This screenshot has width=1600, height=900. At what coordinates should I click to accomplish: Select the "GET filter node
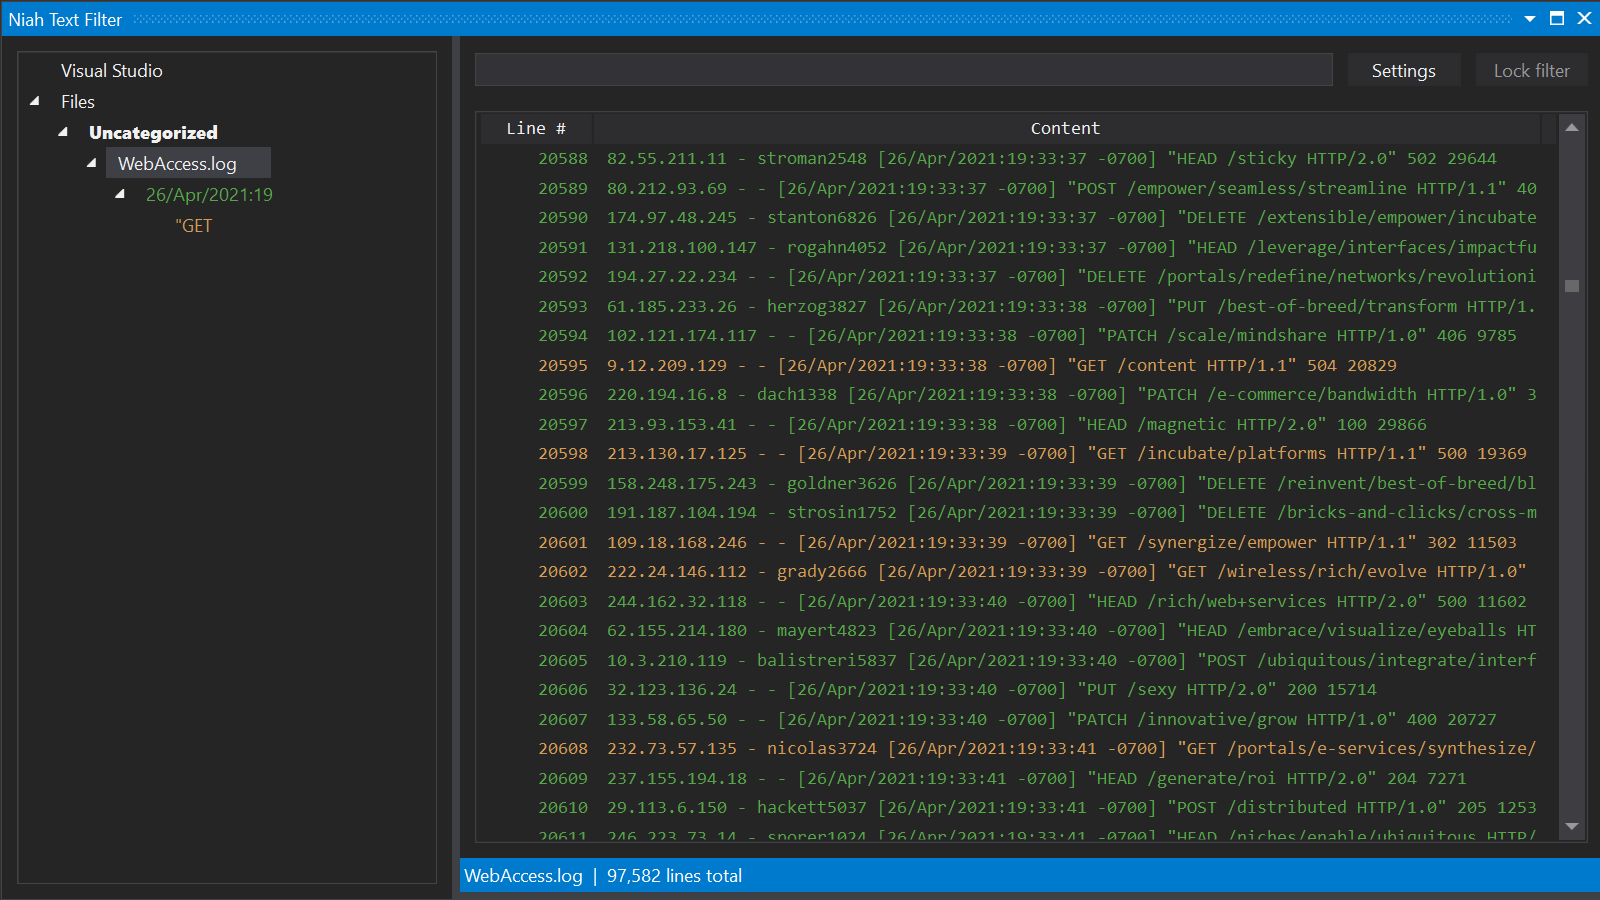(x=194, y=225)
